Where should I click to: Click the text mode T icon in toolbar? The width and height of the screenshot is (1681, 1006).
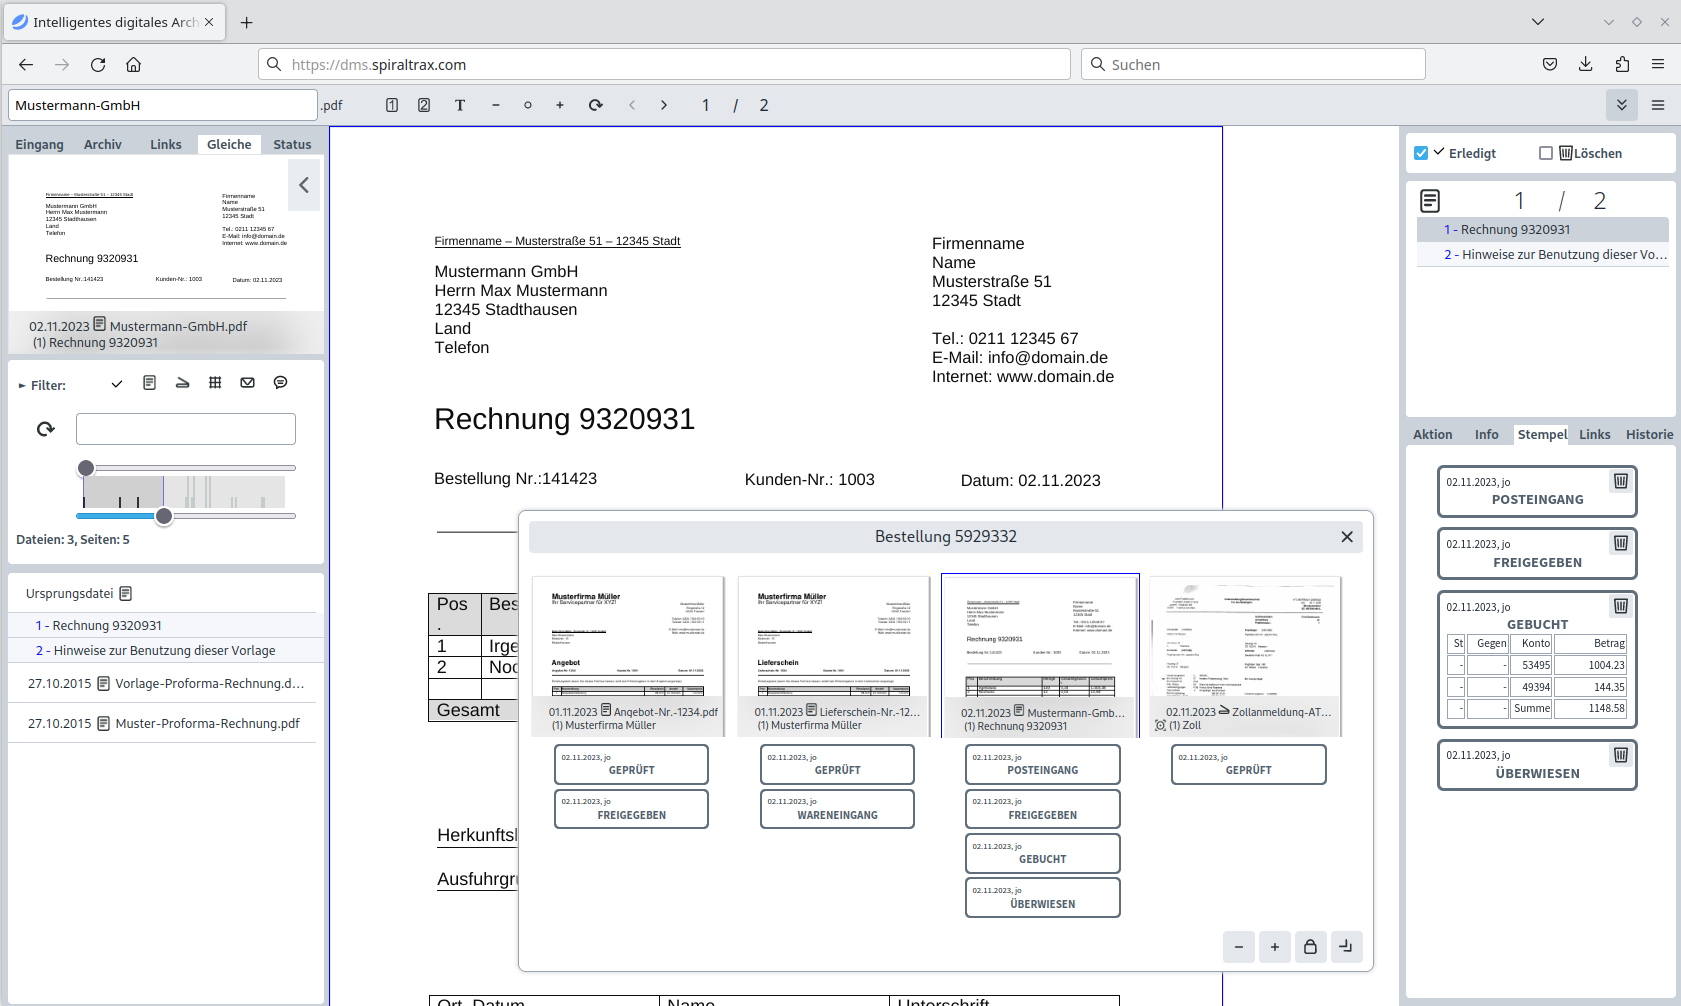coord(460,105)
